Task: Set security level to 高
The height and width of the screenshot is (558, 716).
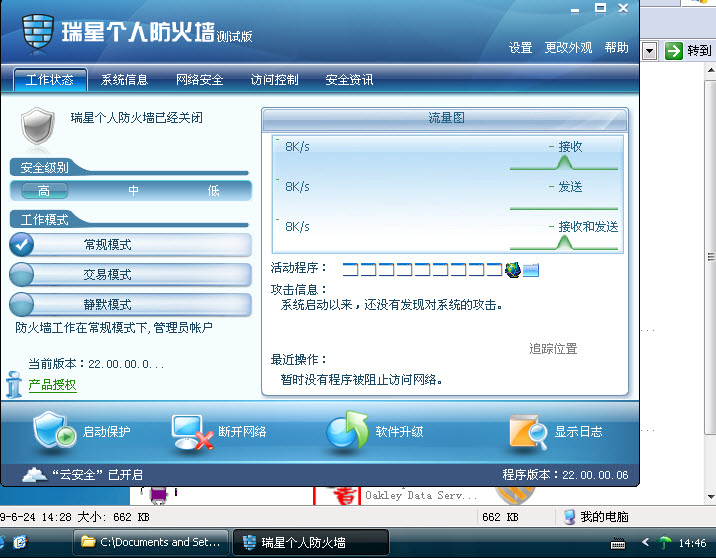Action: pos(44,191)
